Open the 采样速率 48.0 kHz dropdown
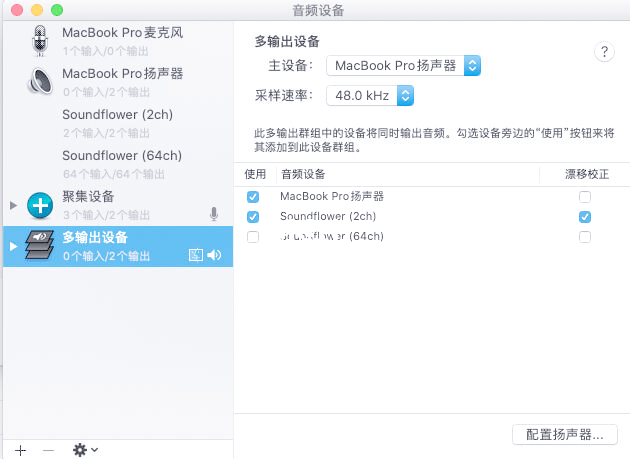Screen dimensions: 630x459 tap(370, 96)
